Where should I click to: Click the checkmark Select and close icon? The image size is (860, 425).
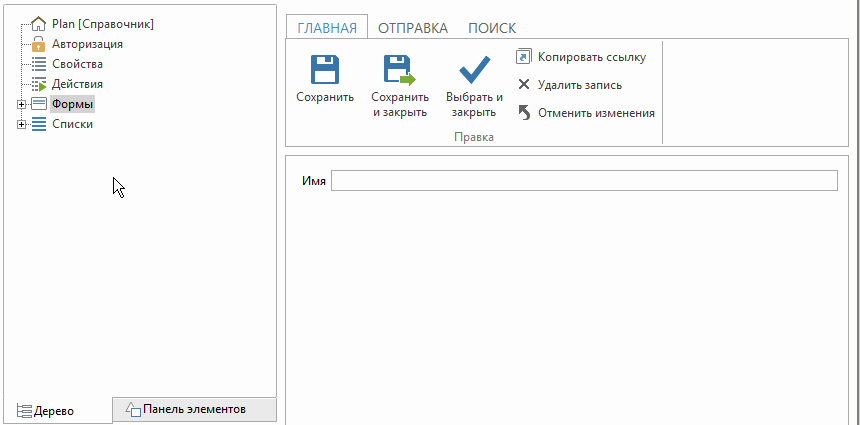[473, 70]
